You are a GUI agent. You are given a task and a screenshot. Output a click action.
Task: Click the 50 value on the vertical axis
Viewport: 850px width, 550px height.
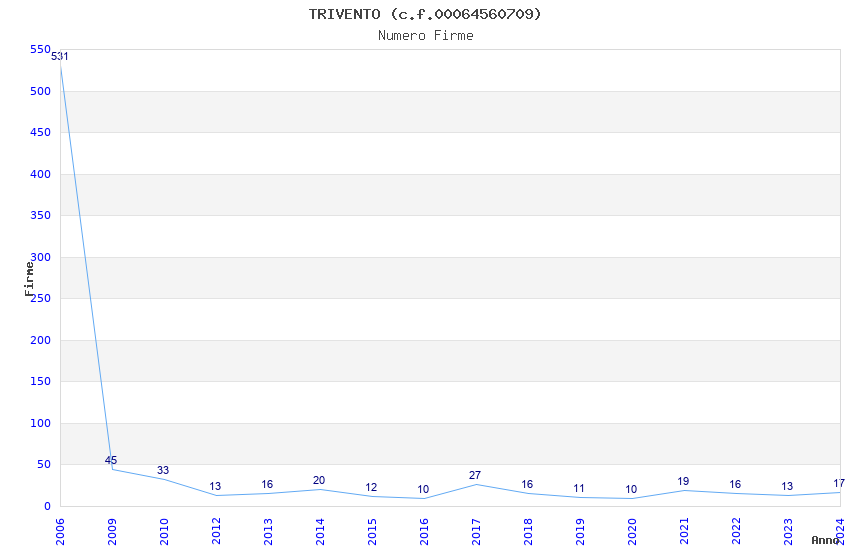(x=44, y=464)
